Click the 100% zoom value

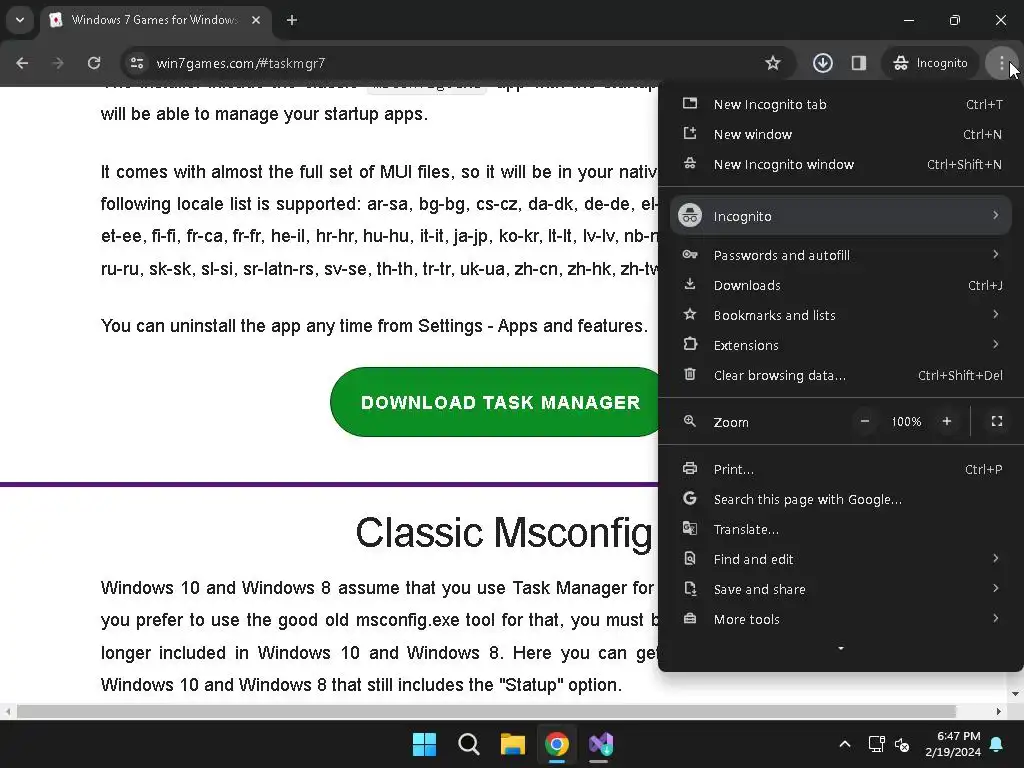pyautogui.click(x=906, y=422)
